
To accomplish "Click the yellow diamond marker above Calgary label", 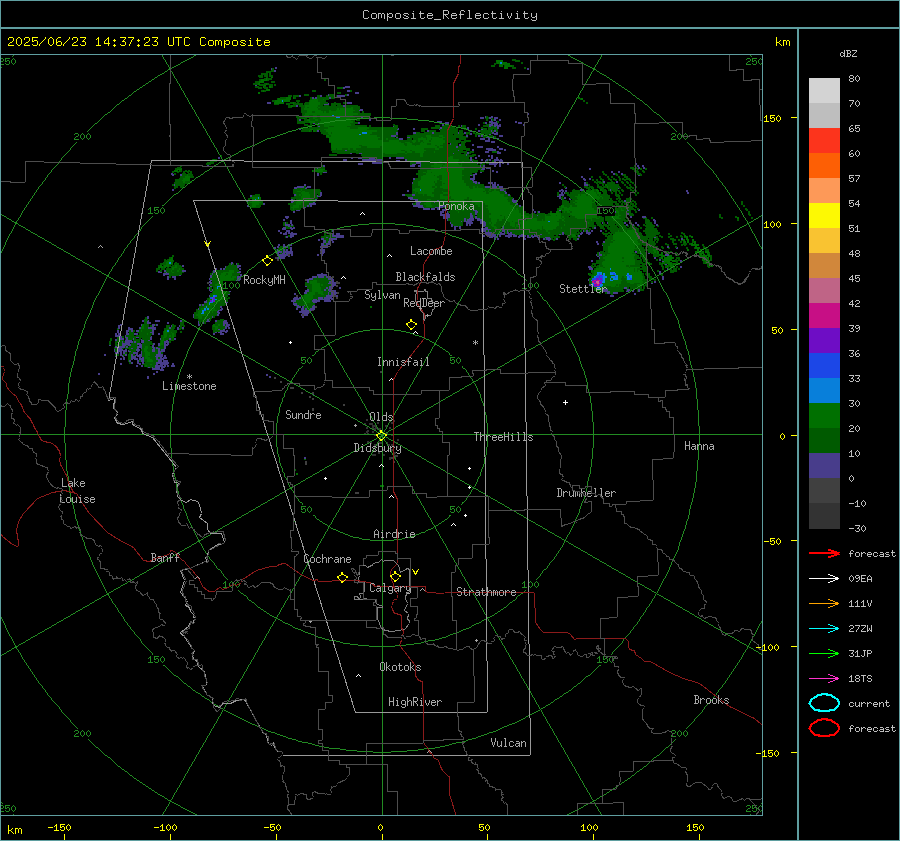I will coord(395,576).
